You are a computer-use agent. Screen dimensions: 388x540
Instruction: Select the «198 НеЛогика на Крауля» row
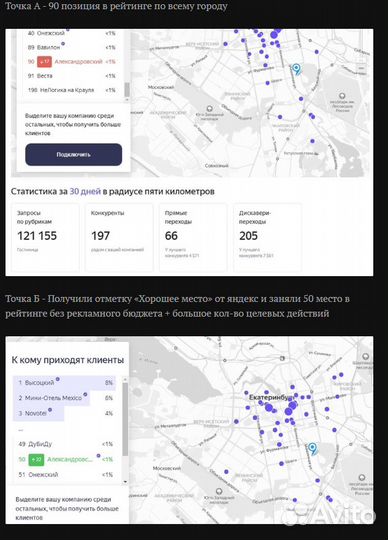coord(72,90)
